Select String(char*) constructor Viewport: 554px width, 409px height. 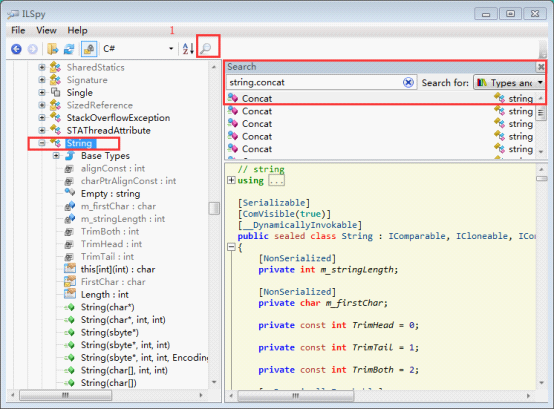107,307
